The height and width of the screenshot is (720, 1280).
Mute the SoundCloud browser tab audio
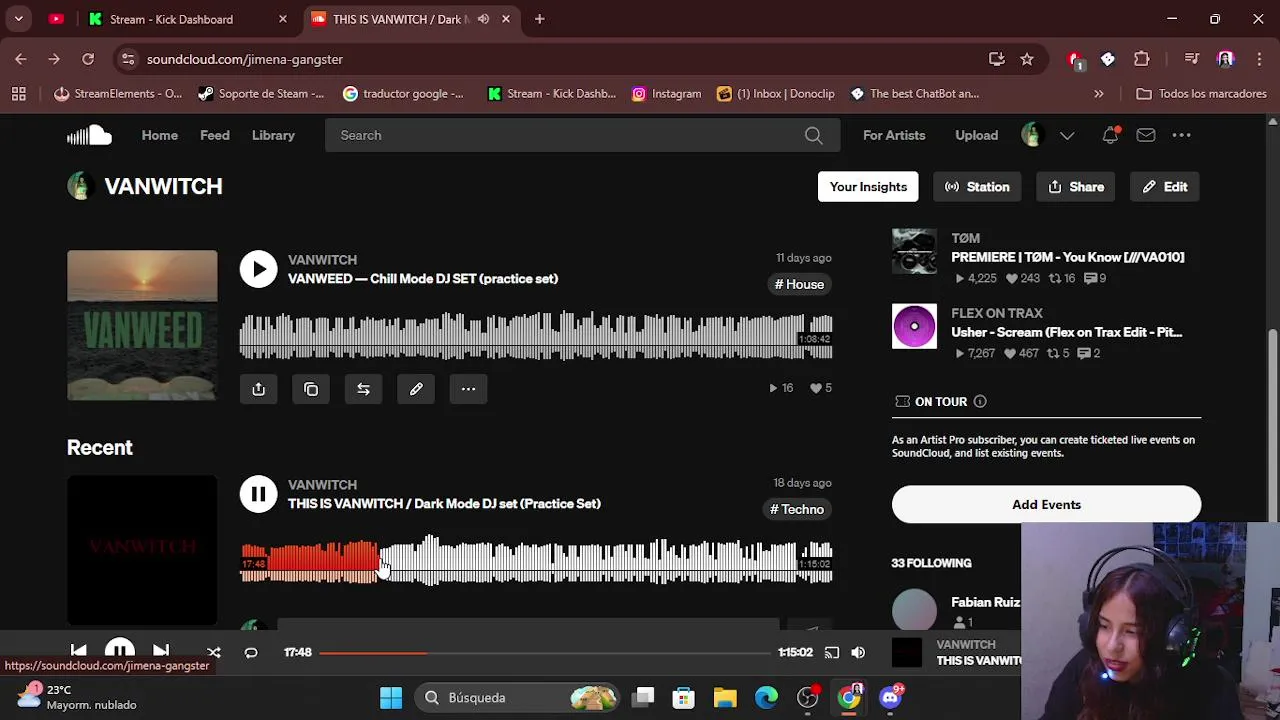coord(483,19)
